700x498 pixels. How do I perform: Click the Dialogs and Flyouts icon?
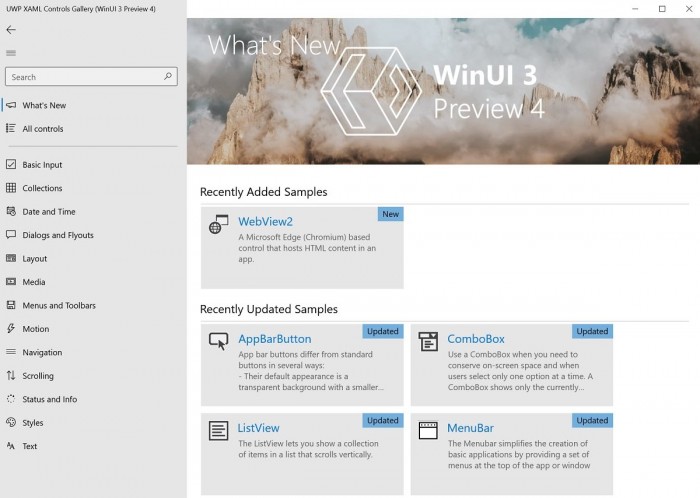point(11,235)
